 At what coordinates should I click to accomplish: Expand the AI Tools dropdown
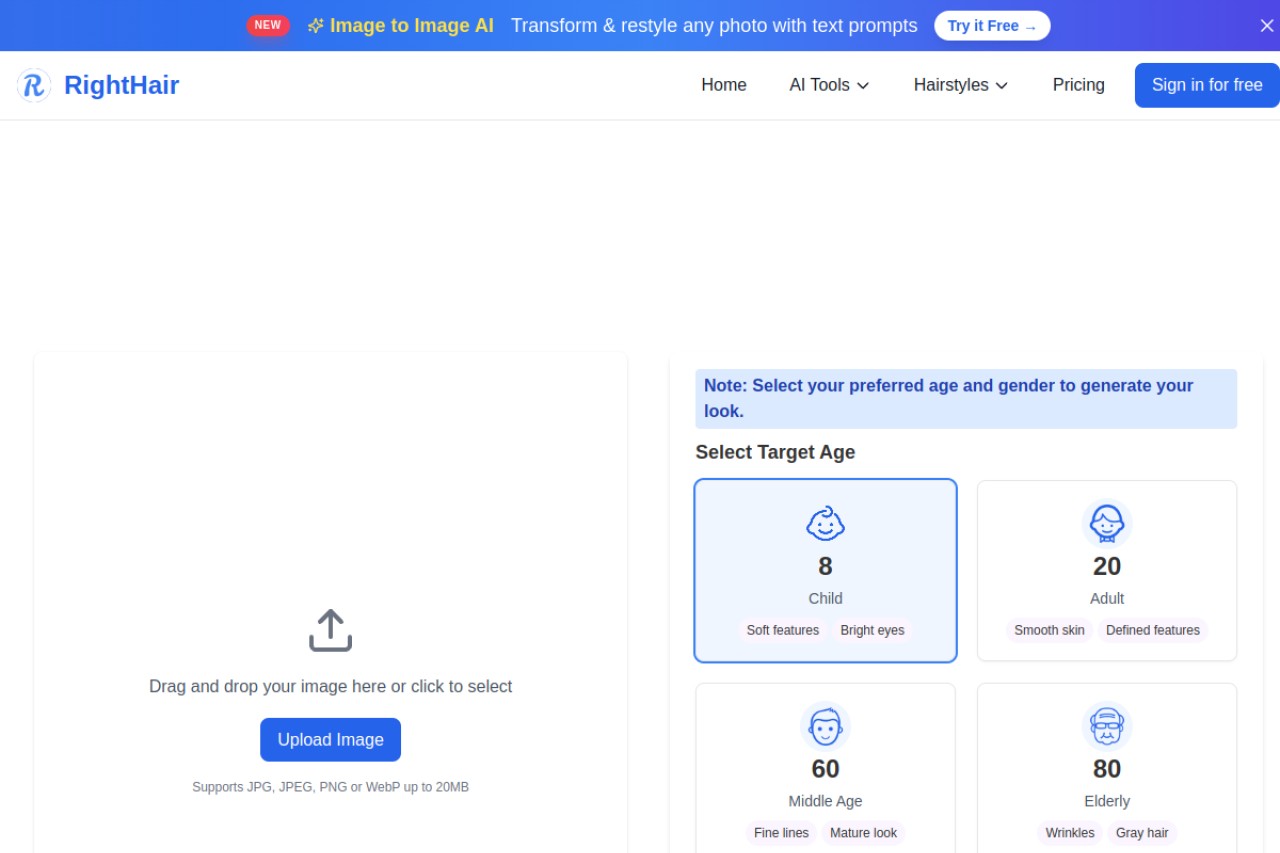click(829, 85)
